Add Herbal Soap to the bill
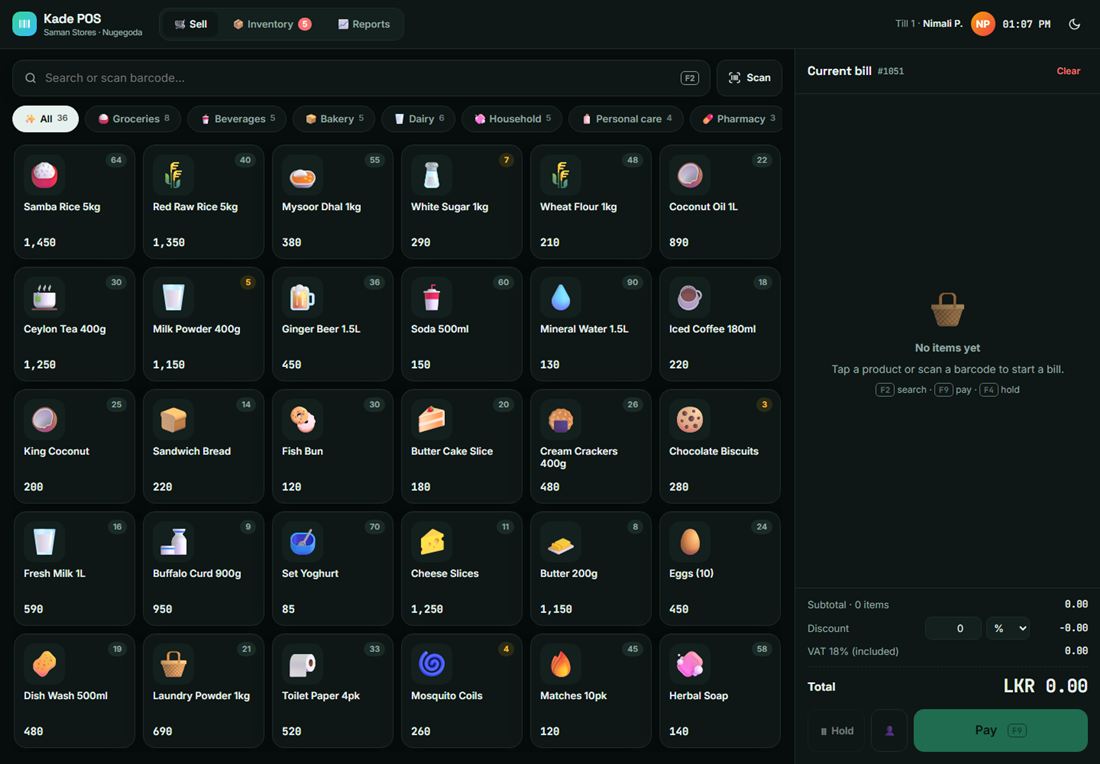1100x764 pixels. pyautogui.click(x=720, y=691)
